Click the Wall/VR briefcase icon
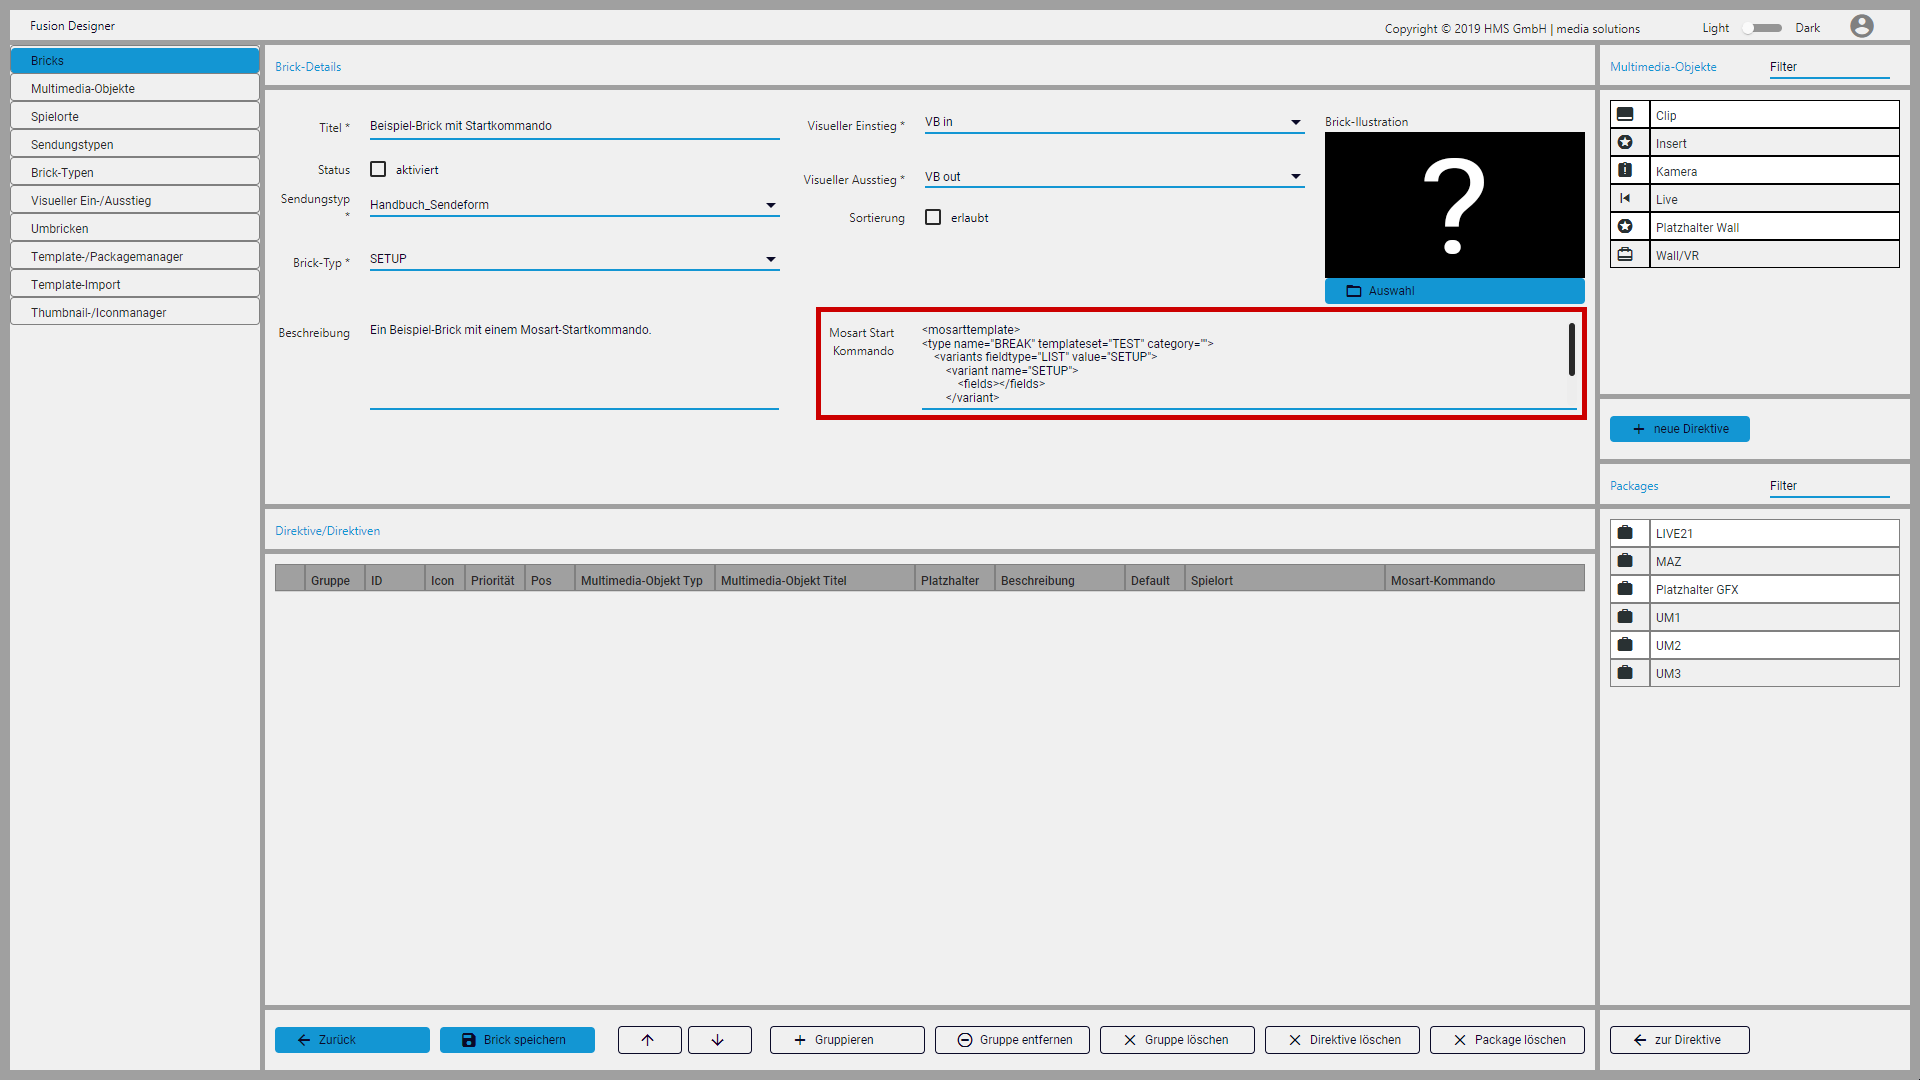1920x1080 pixels. coord(1625,255)
